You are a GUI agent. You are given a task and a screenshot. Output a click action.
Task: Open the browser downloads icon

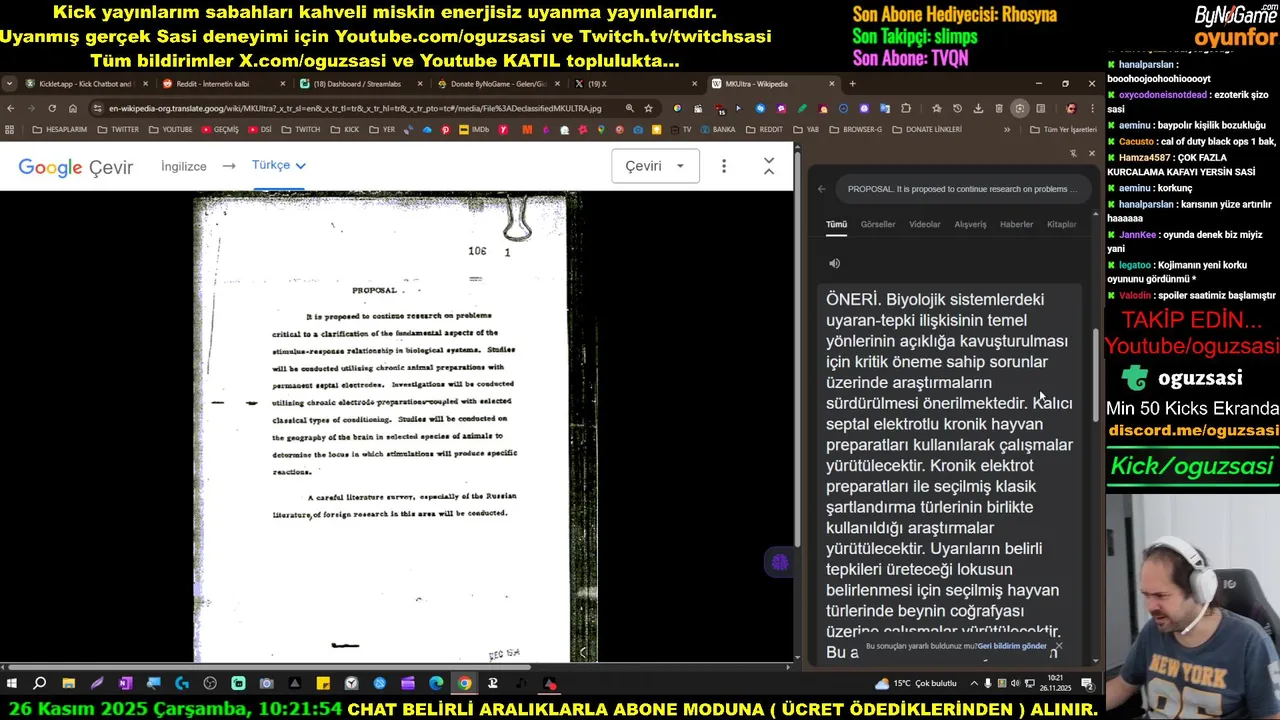pyautogui.click(x=978, y=108)
